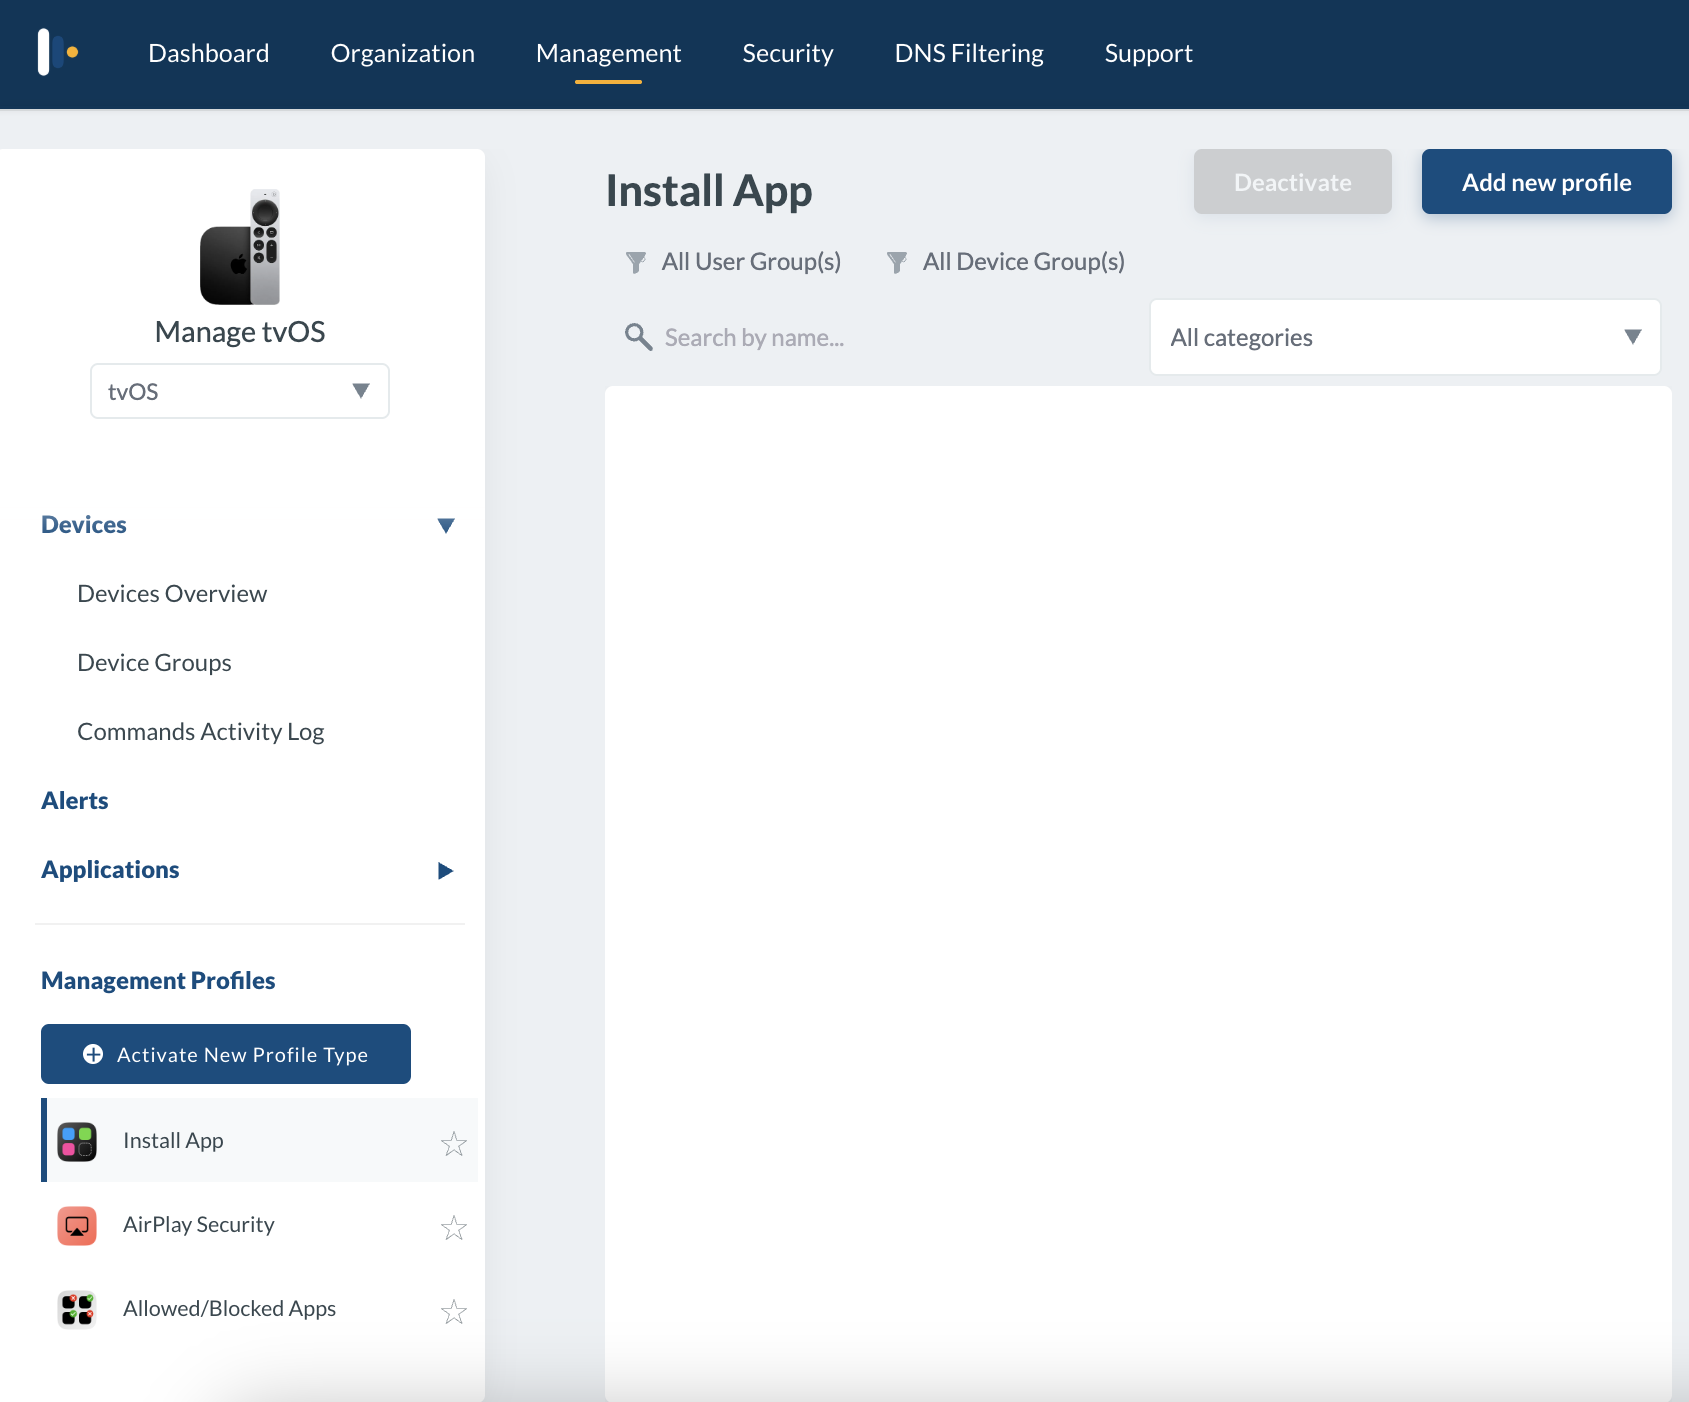Open the Devices heading
Image resolution: width=1689 pixels, height=1402 pixels.
pos(84,525)
